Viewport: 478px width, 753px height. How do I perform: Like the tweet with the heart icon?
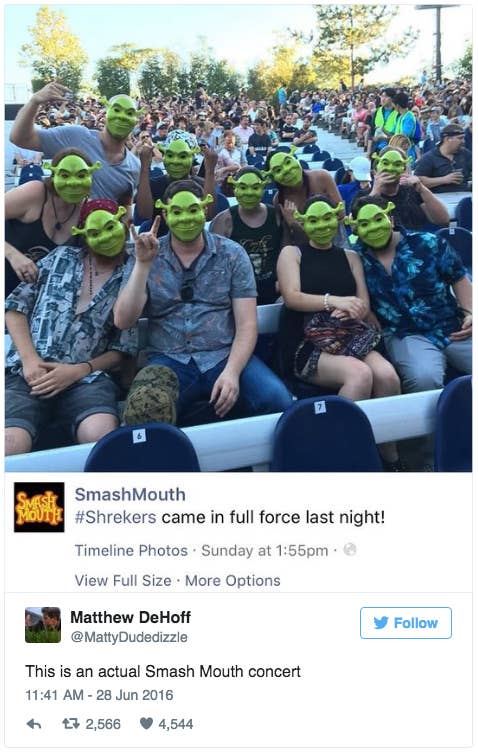pos(146,723)
